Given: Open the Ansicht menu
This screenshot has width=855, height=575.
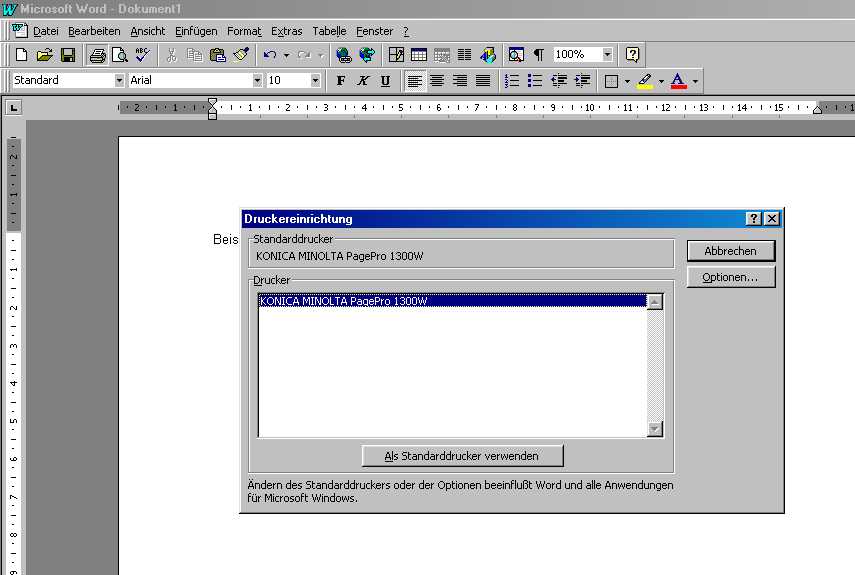Looking at the screenshot, I should click(x=148, y=32).
